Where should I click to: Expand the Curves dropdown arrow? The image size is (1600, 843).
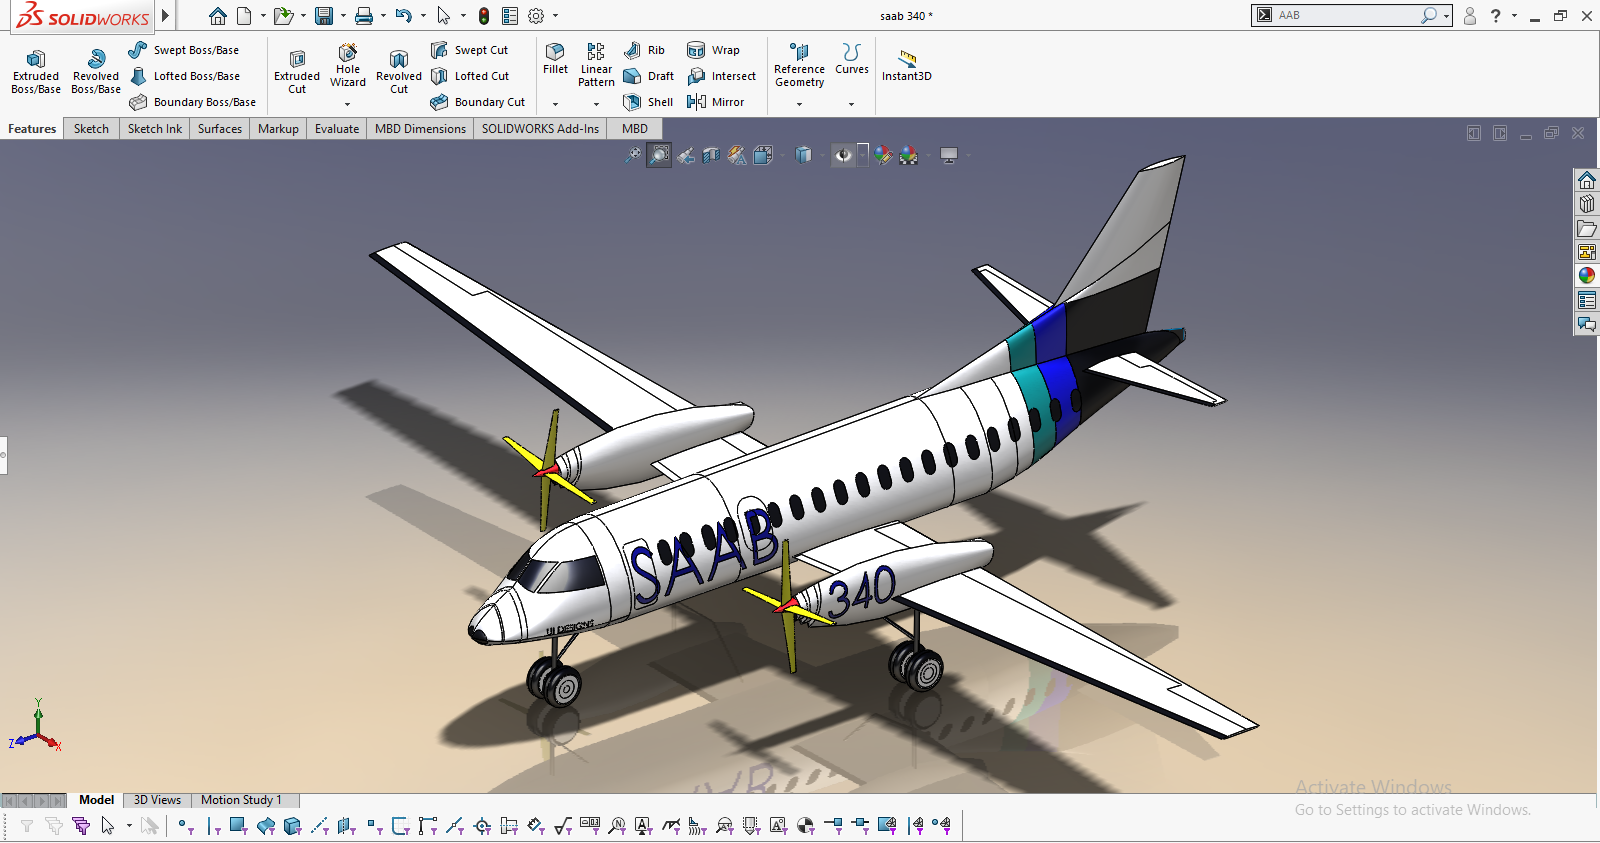coord(852,104)
